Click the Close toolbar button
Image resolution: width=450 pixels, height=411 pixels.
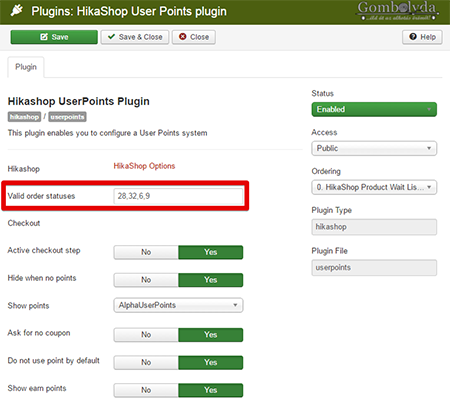click(x=194, y=37)
